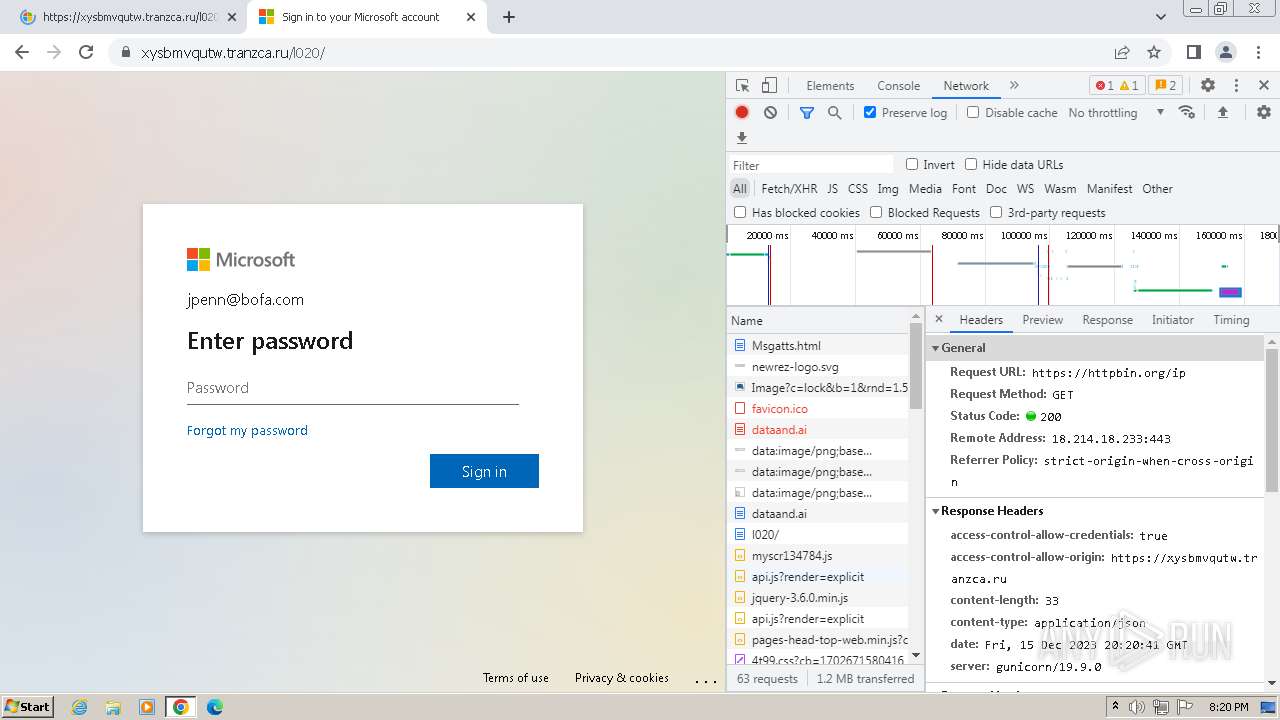
Task: Reload the current page
Action: 86,52
